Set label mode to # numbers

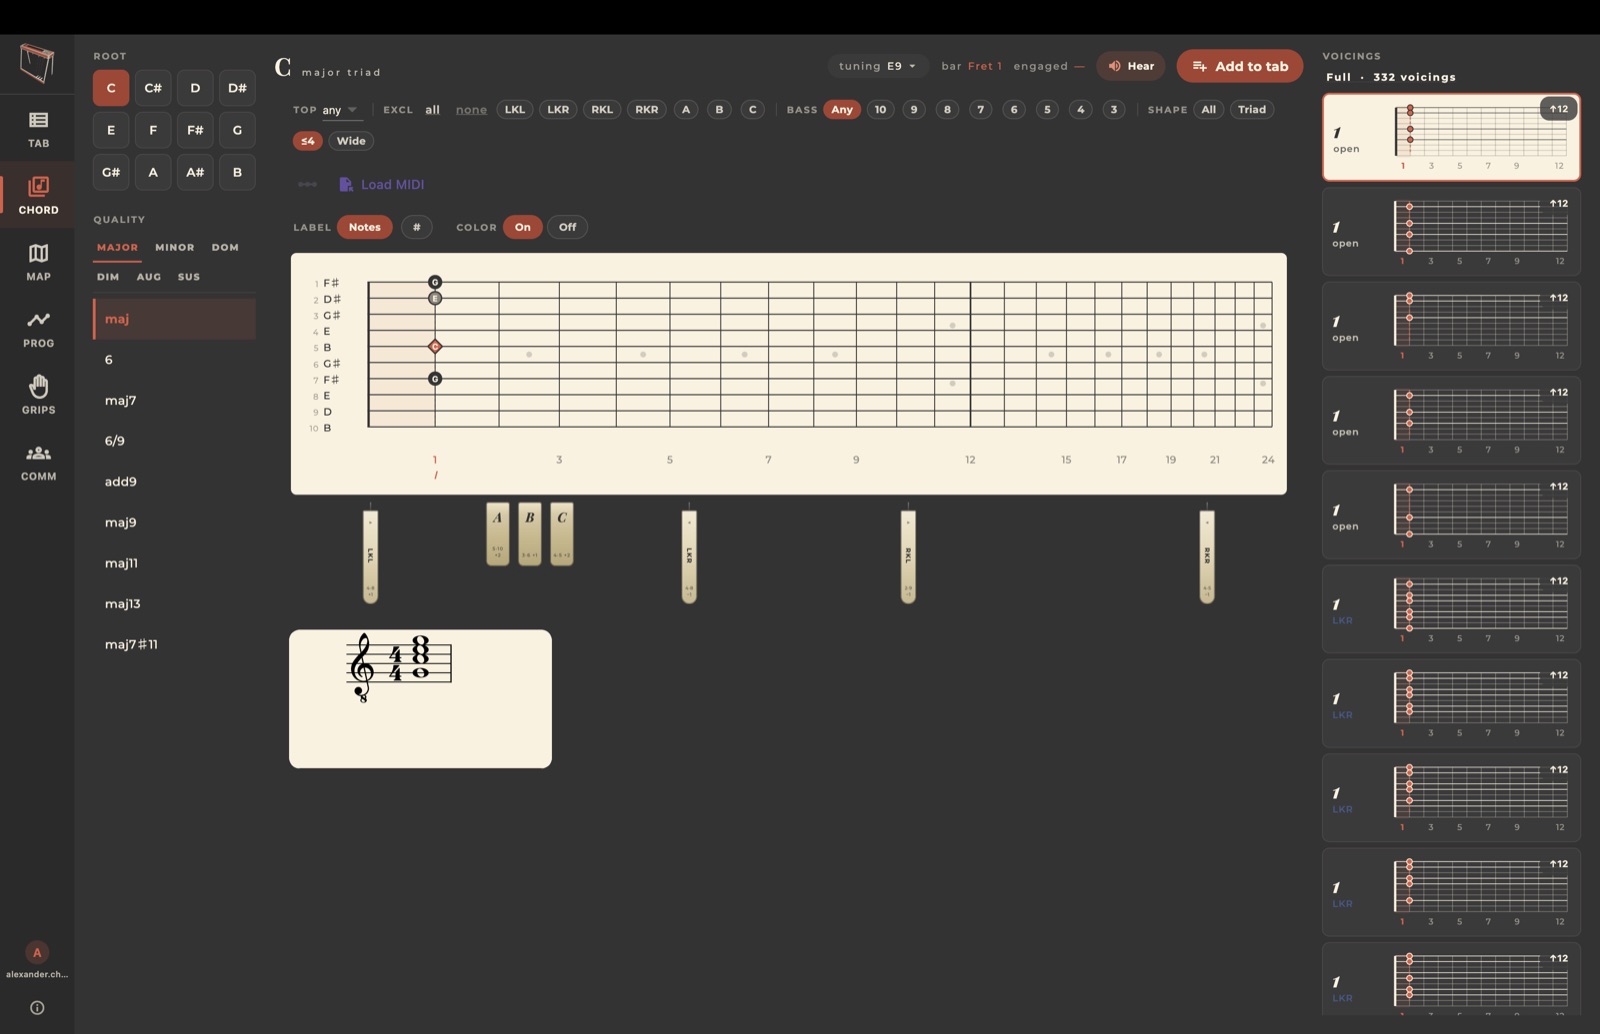coord(417,227)
